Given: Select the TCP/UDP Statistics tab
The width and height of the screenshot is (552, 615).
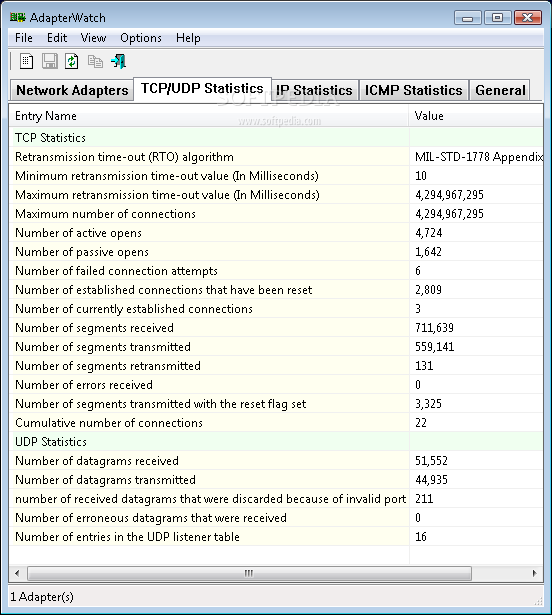Looking at the screenshot, I should click(202, 89).
